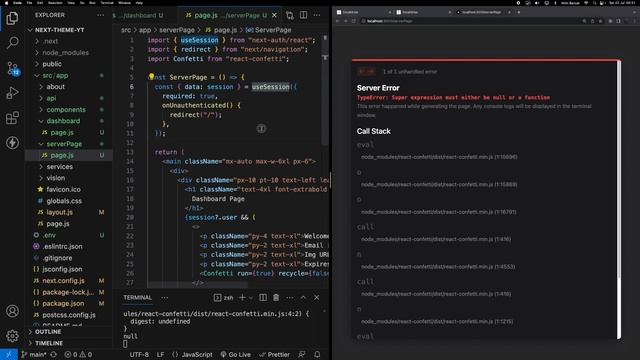This screenshot has height=360, width=640.
Task: Open the errors and warnings count in the status bar
Action: pyautogui.click(x=78, y=354)
